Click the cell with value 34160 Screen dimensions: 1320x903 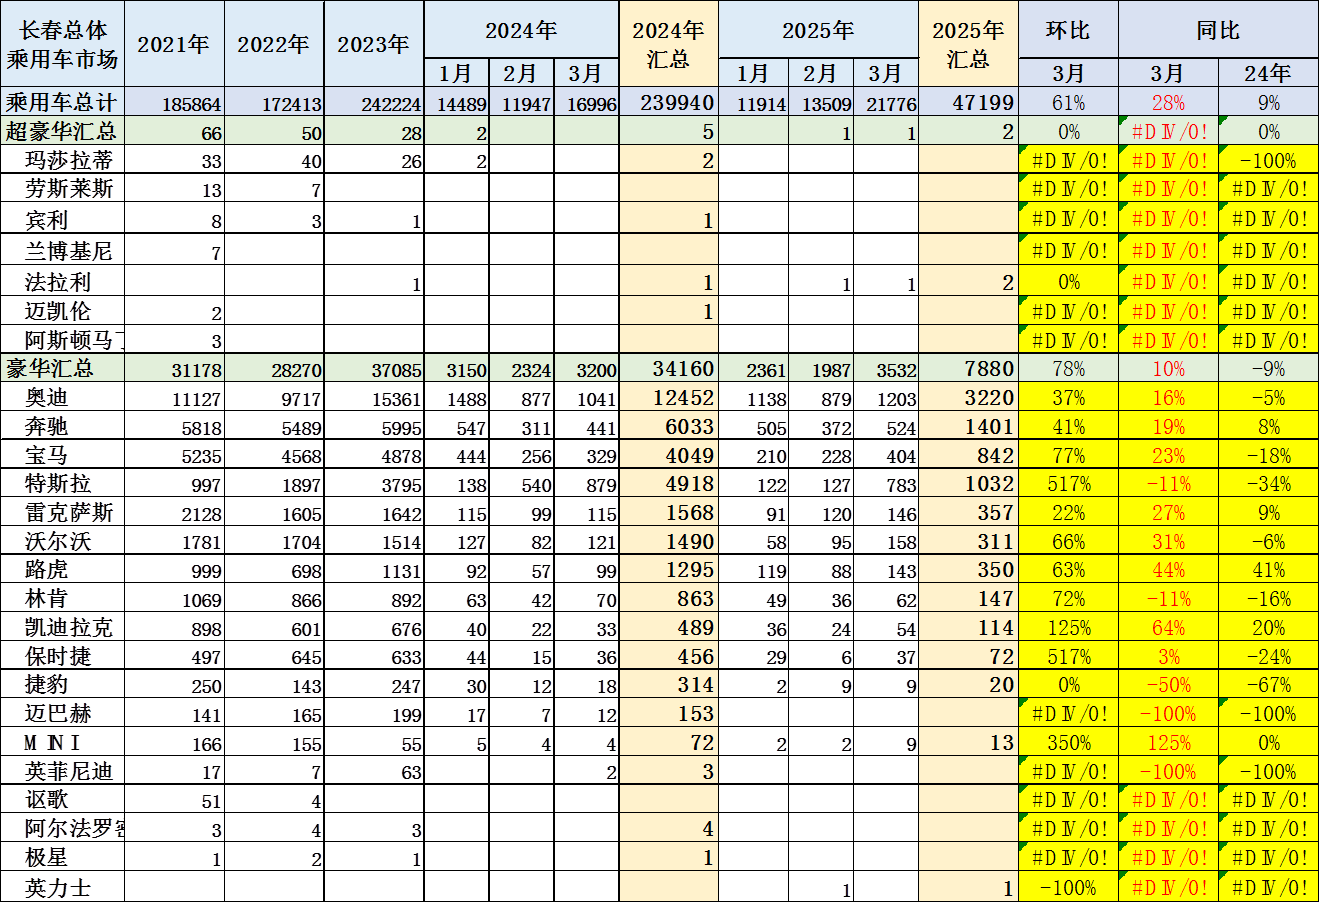[x=668, y=369]
